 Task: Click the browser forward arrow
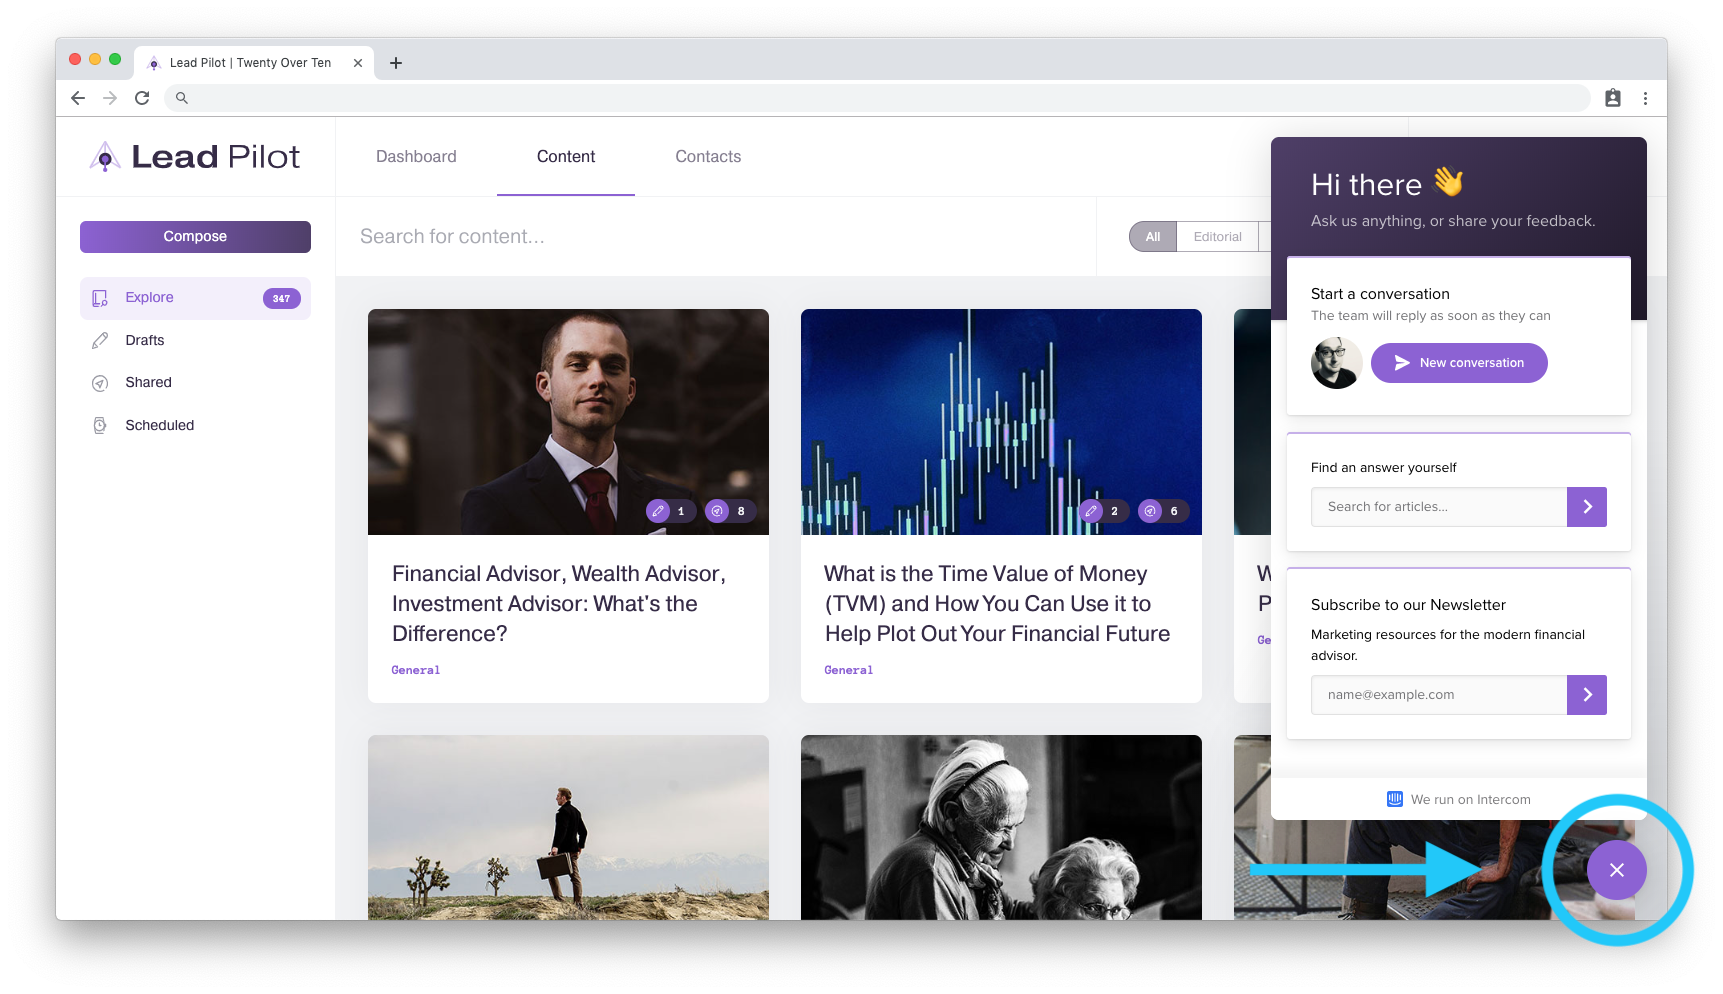[110, 98]
